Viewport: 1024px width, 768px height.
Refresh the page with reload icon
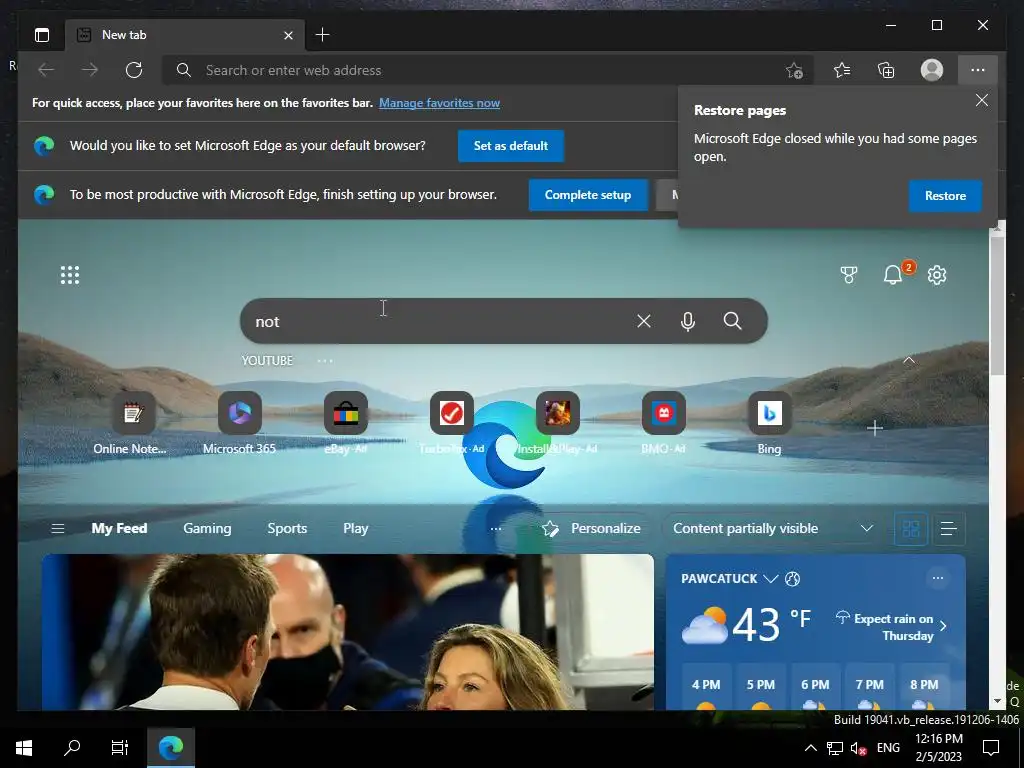click(134, 70)
